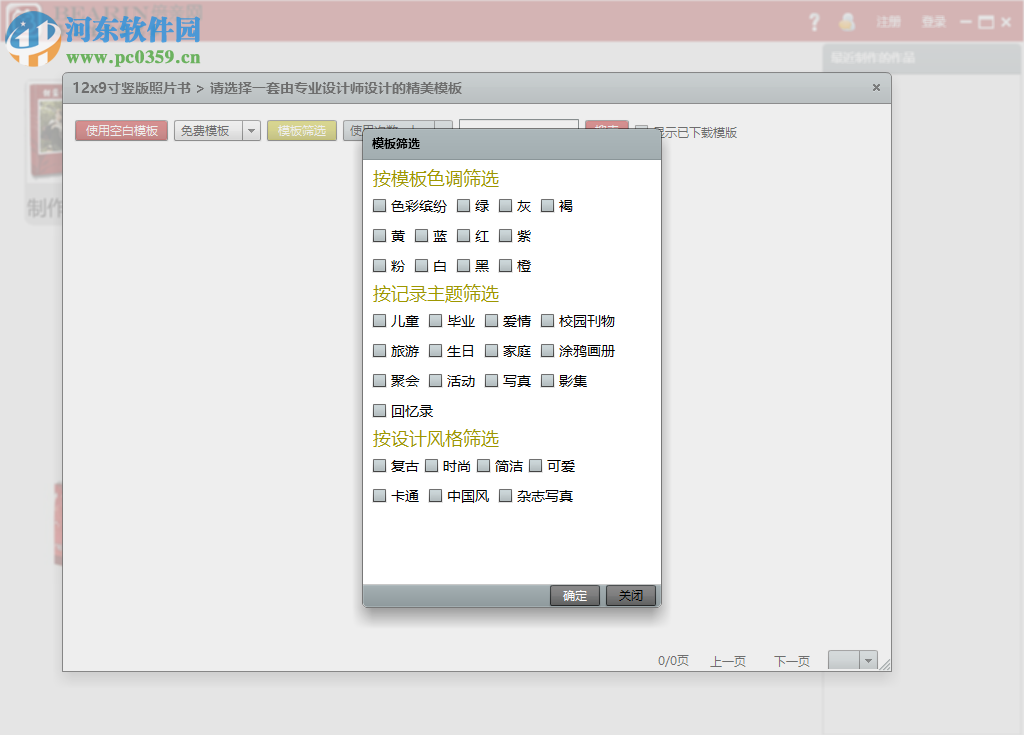The height and width of the screenshot is (735, 1024).
Task: Enable the 回忆录 theme filter
Action: [x=380, y=410]
